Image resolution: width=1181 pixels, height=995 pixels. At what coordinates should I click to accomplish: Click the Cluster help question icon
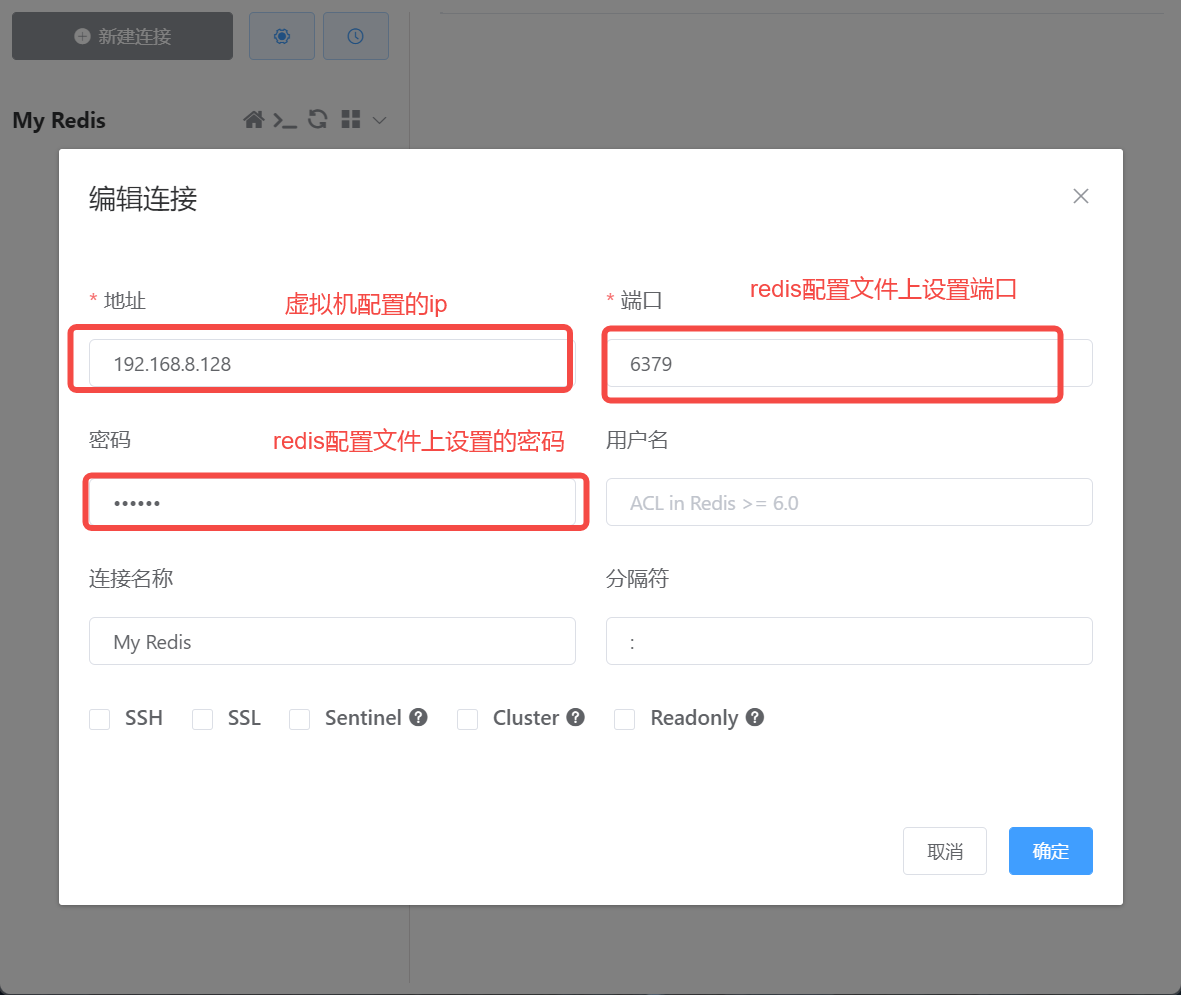tap(575, 717)
